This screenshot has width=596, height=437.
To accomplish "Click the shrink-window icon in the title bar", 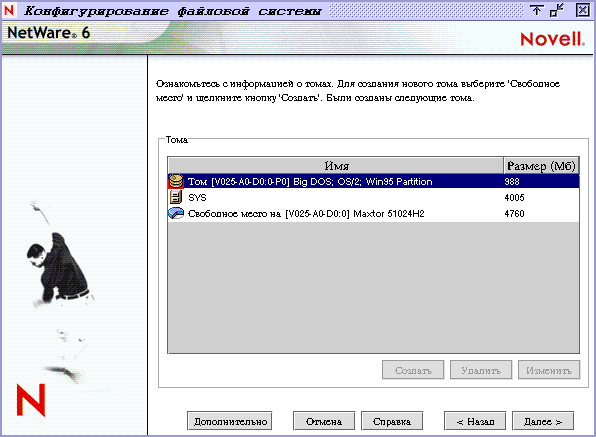I will point(558,10).
